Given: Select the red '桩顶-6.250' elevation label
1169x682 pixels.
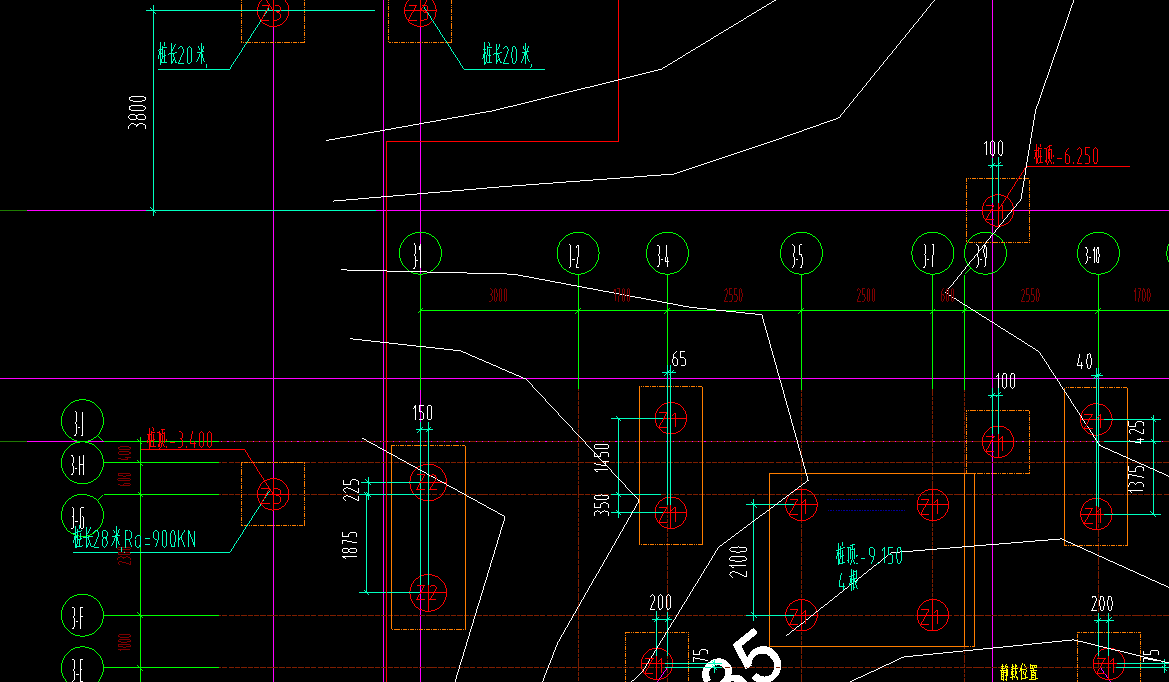Looking at the screenshot, I should pyautogui.click(x=1066, y=156).
